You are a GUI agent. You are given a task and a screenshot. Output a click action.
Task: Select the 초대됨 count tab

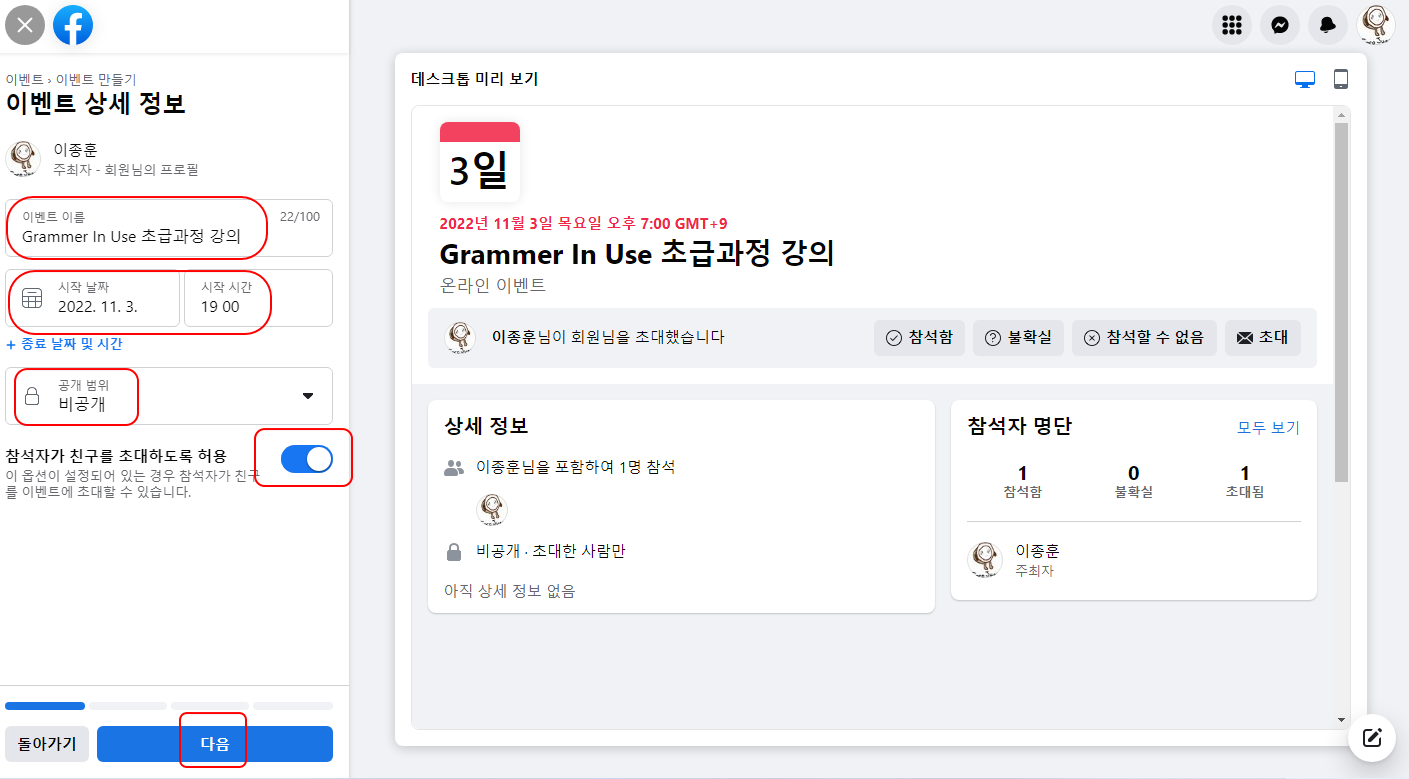[1245, 482]
